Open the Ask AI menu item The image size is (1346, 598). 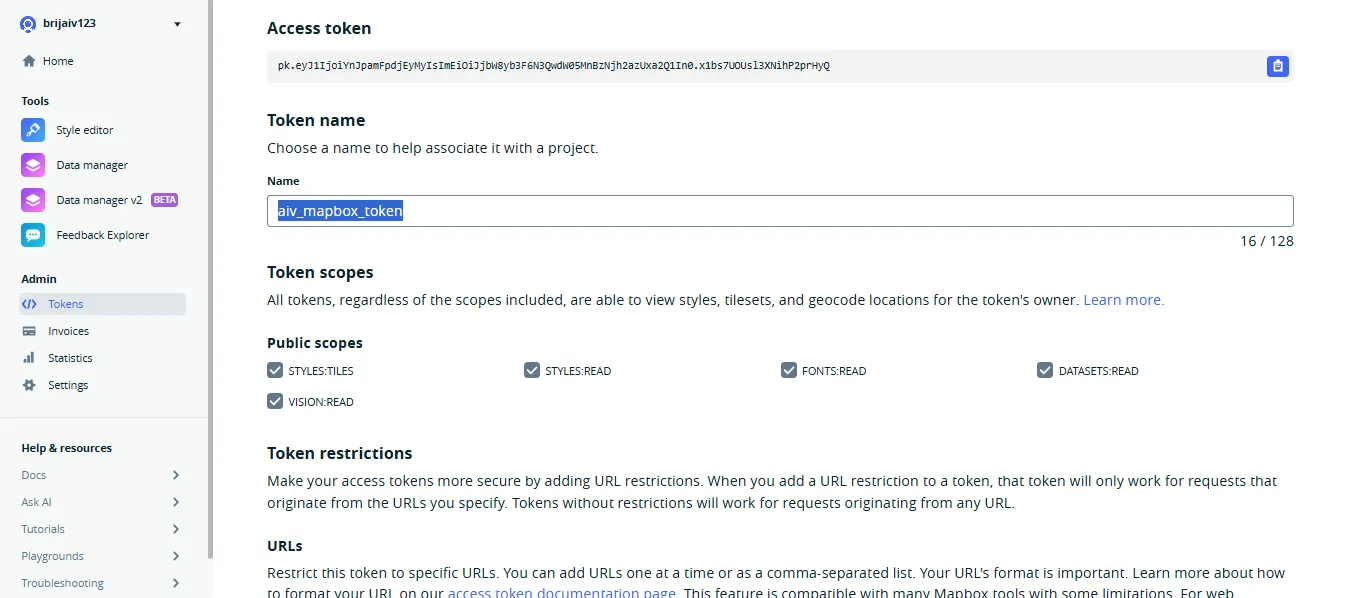pyautogui.click(x=37, y=502)
